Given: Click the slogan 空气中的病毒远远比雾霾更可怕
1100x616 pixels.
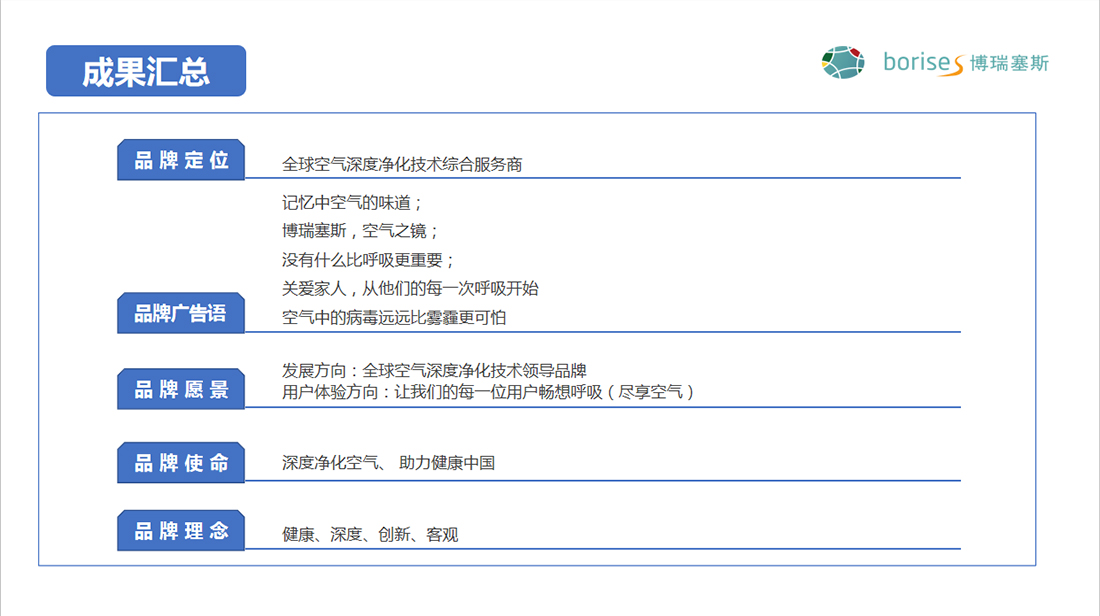Looking at the screenshot, I should coord(394,318).
